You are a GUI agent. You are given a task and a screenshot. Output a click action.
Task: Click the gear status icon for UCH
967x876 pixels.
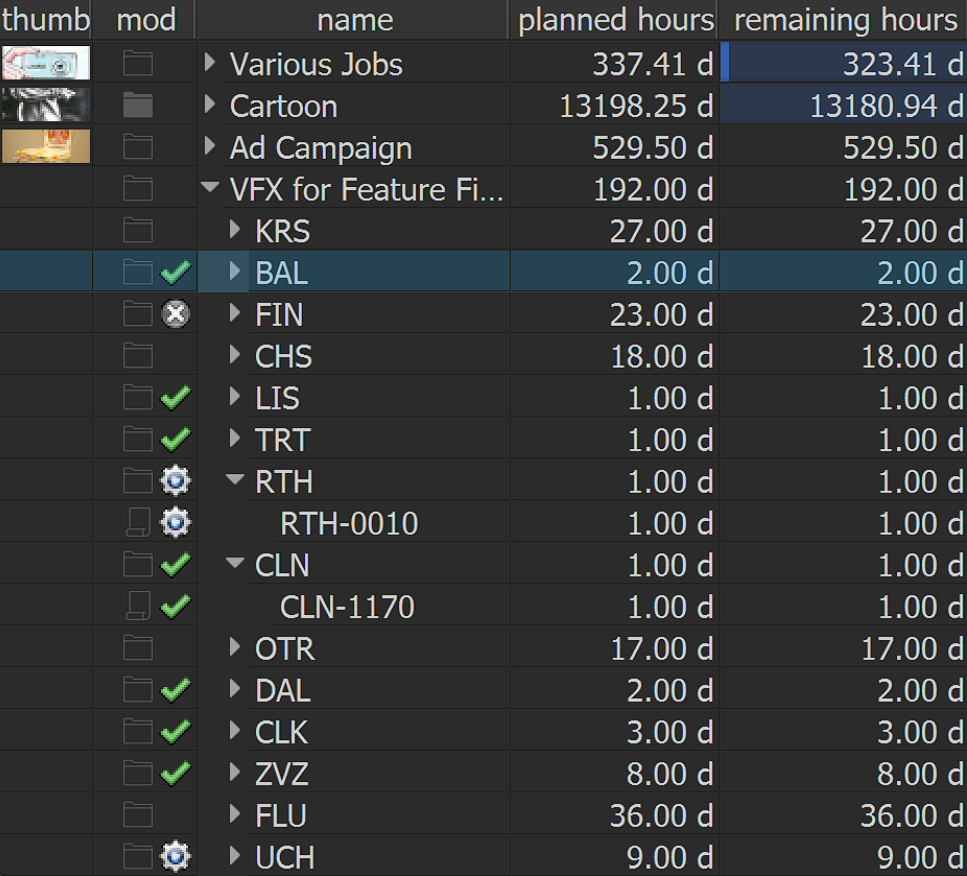pyautogui.click(x=176, y=856)
